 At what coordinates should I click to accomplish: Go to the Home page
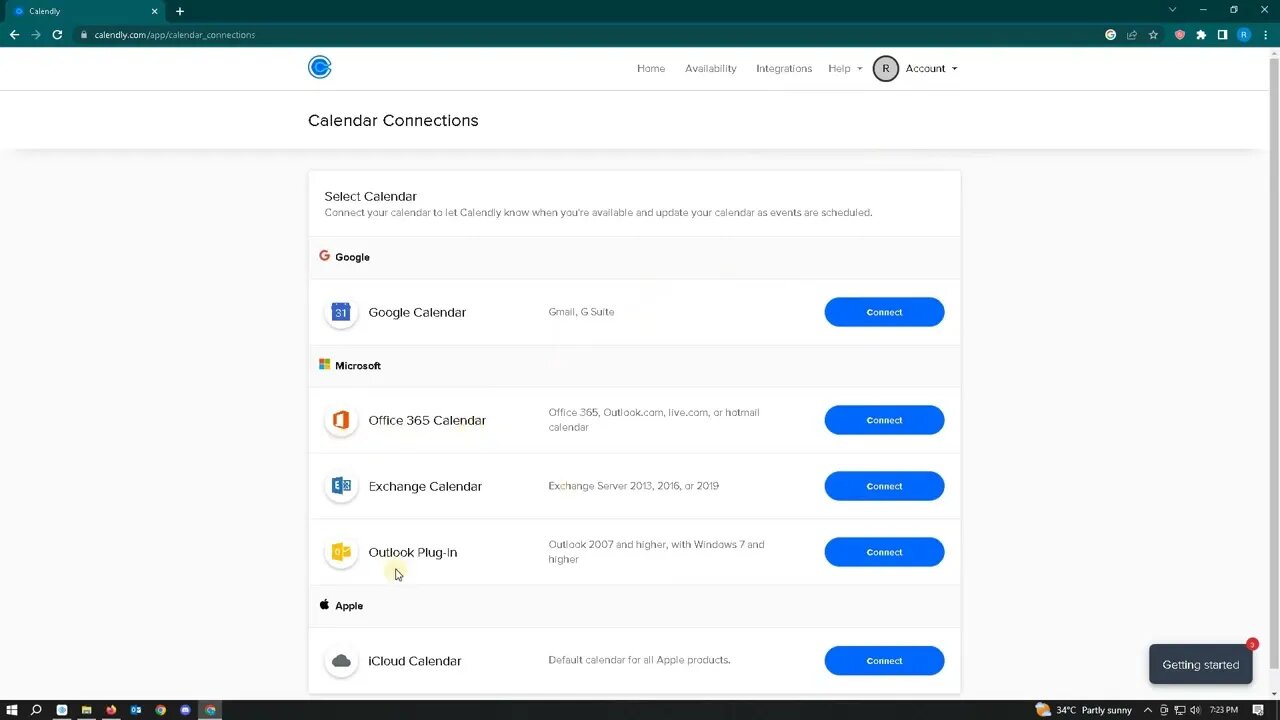pos(651,69)
